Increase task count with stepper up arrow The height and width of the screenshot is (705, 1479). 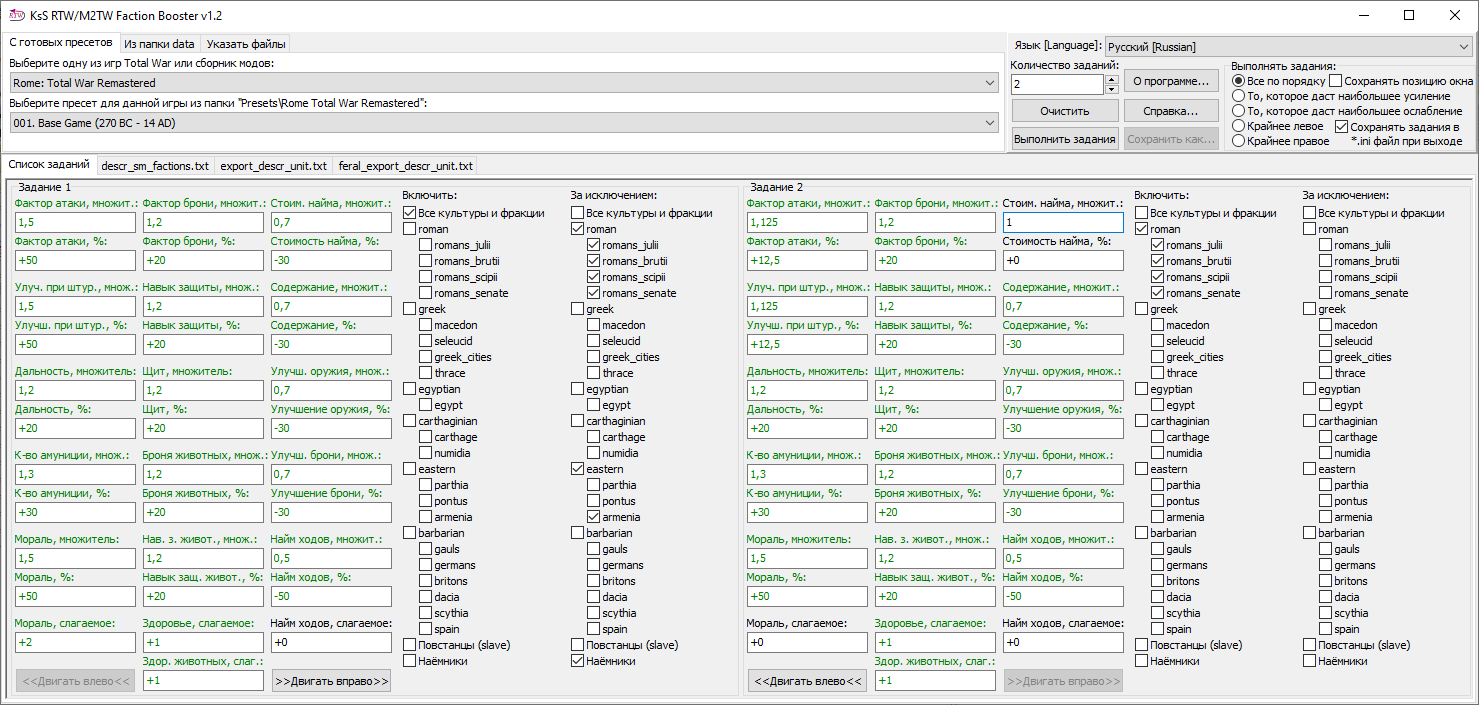[1111, 79]
